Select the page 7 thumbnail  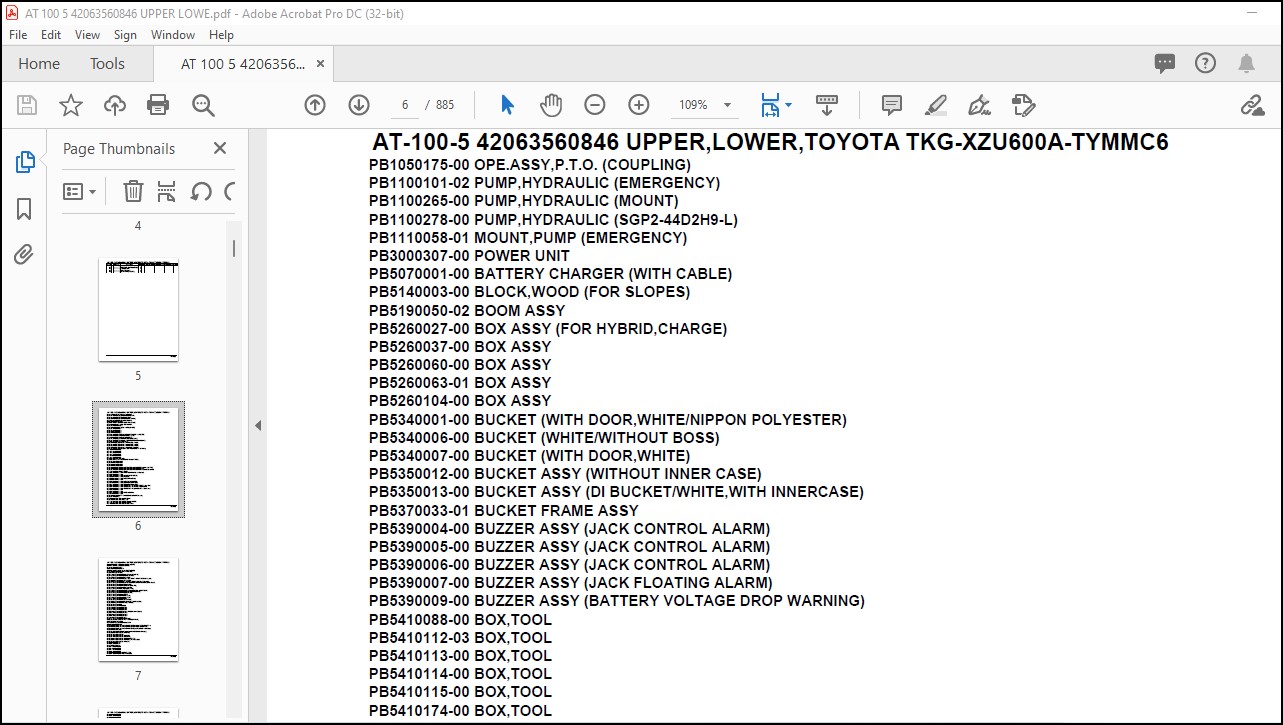138,609
